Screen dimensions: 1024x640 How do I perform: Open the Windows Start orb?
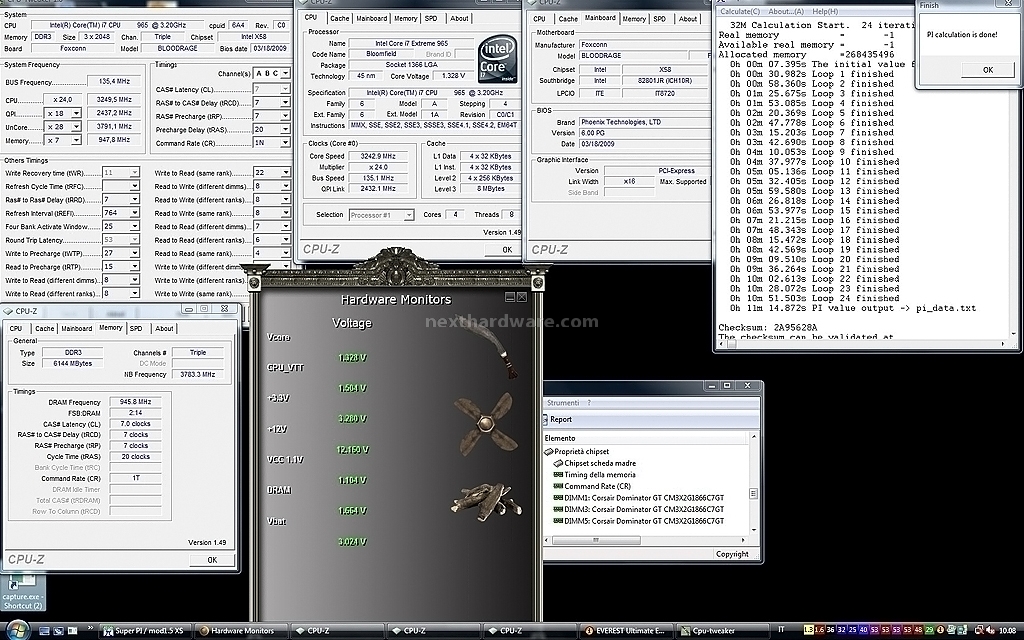(x=18, y=630)
